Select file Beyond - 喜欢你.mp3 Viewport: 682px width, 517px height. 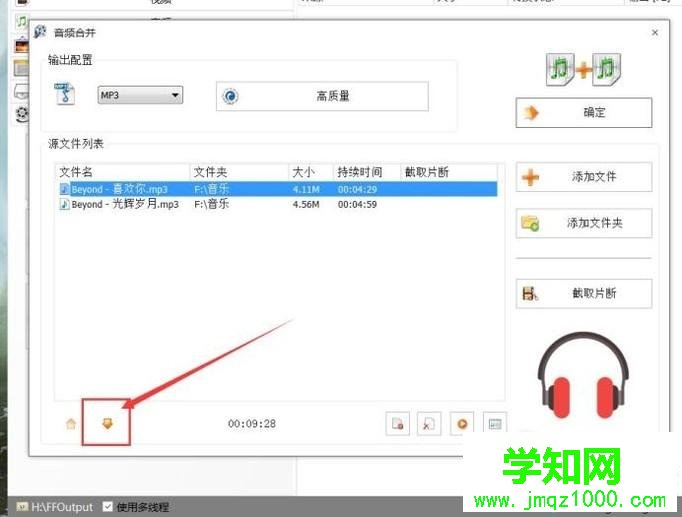120,190
